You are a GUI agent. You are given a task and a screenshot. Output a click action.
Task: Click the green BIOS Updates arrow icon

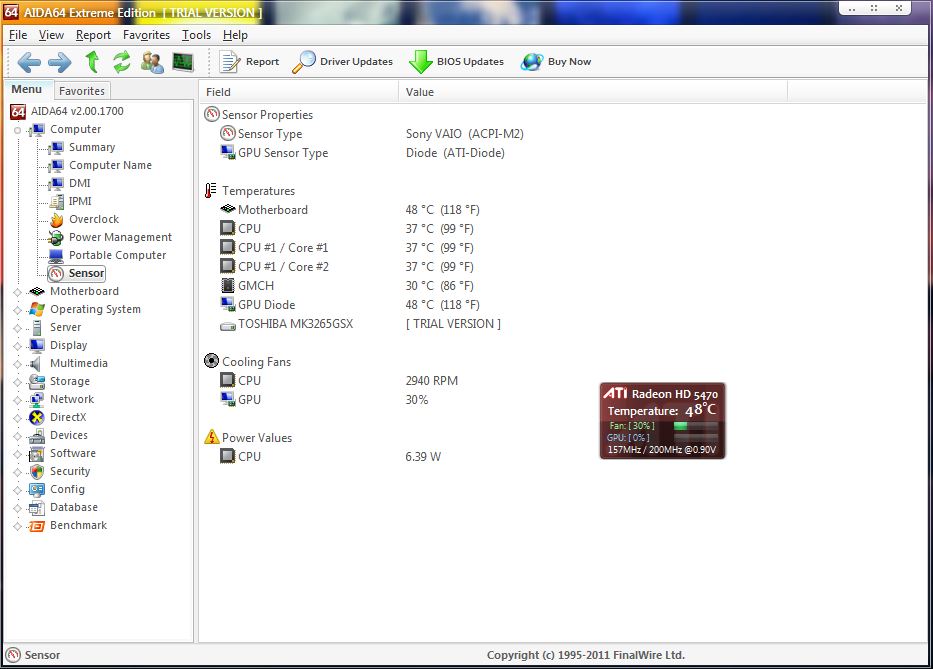click(421, 62)
